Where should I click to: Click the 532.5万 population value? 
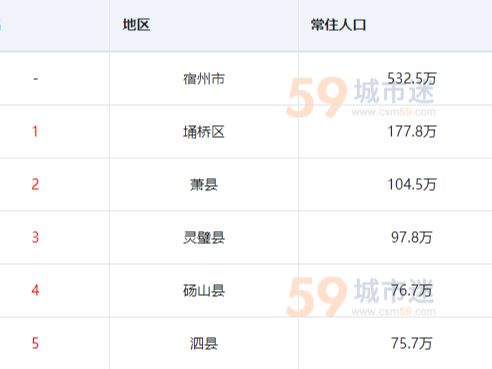click(x=412, y=79)
